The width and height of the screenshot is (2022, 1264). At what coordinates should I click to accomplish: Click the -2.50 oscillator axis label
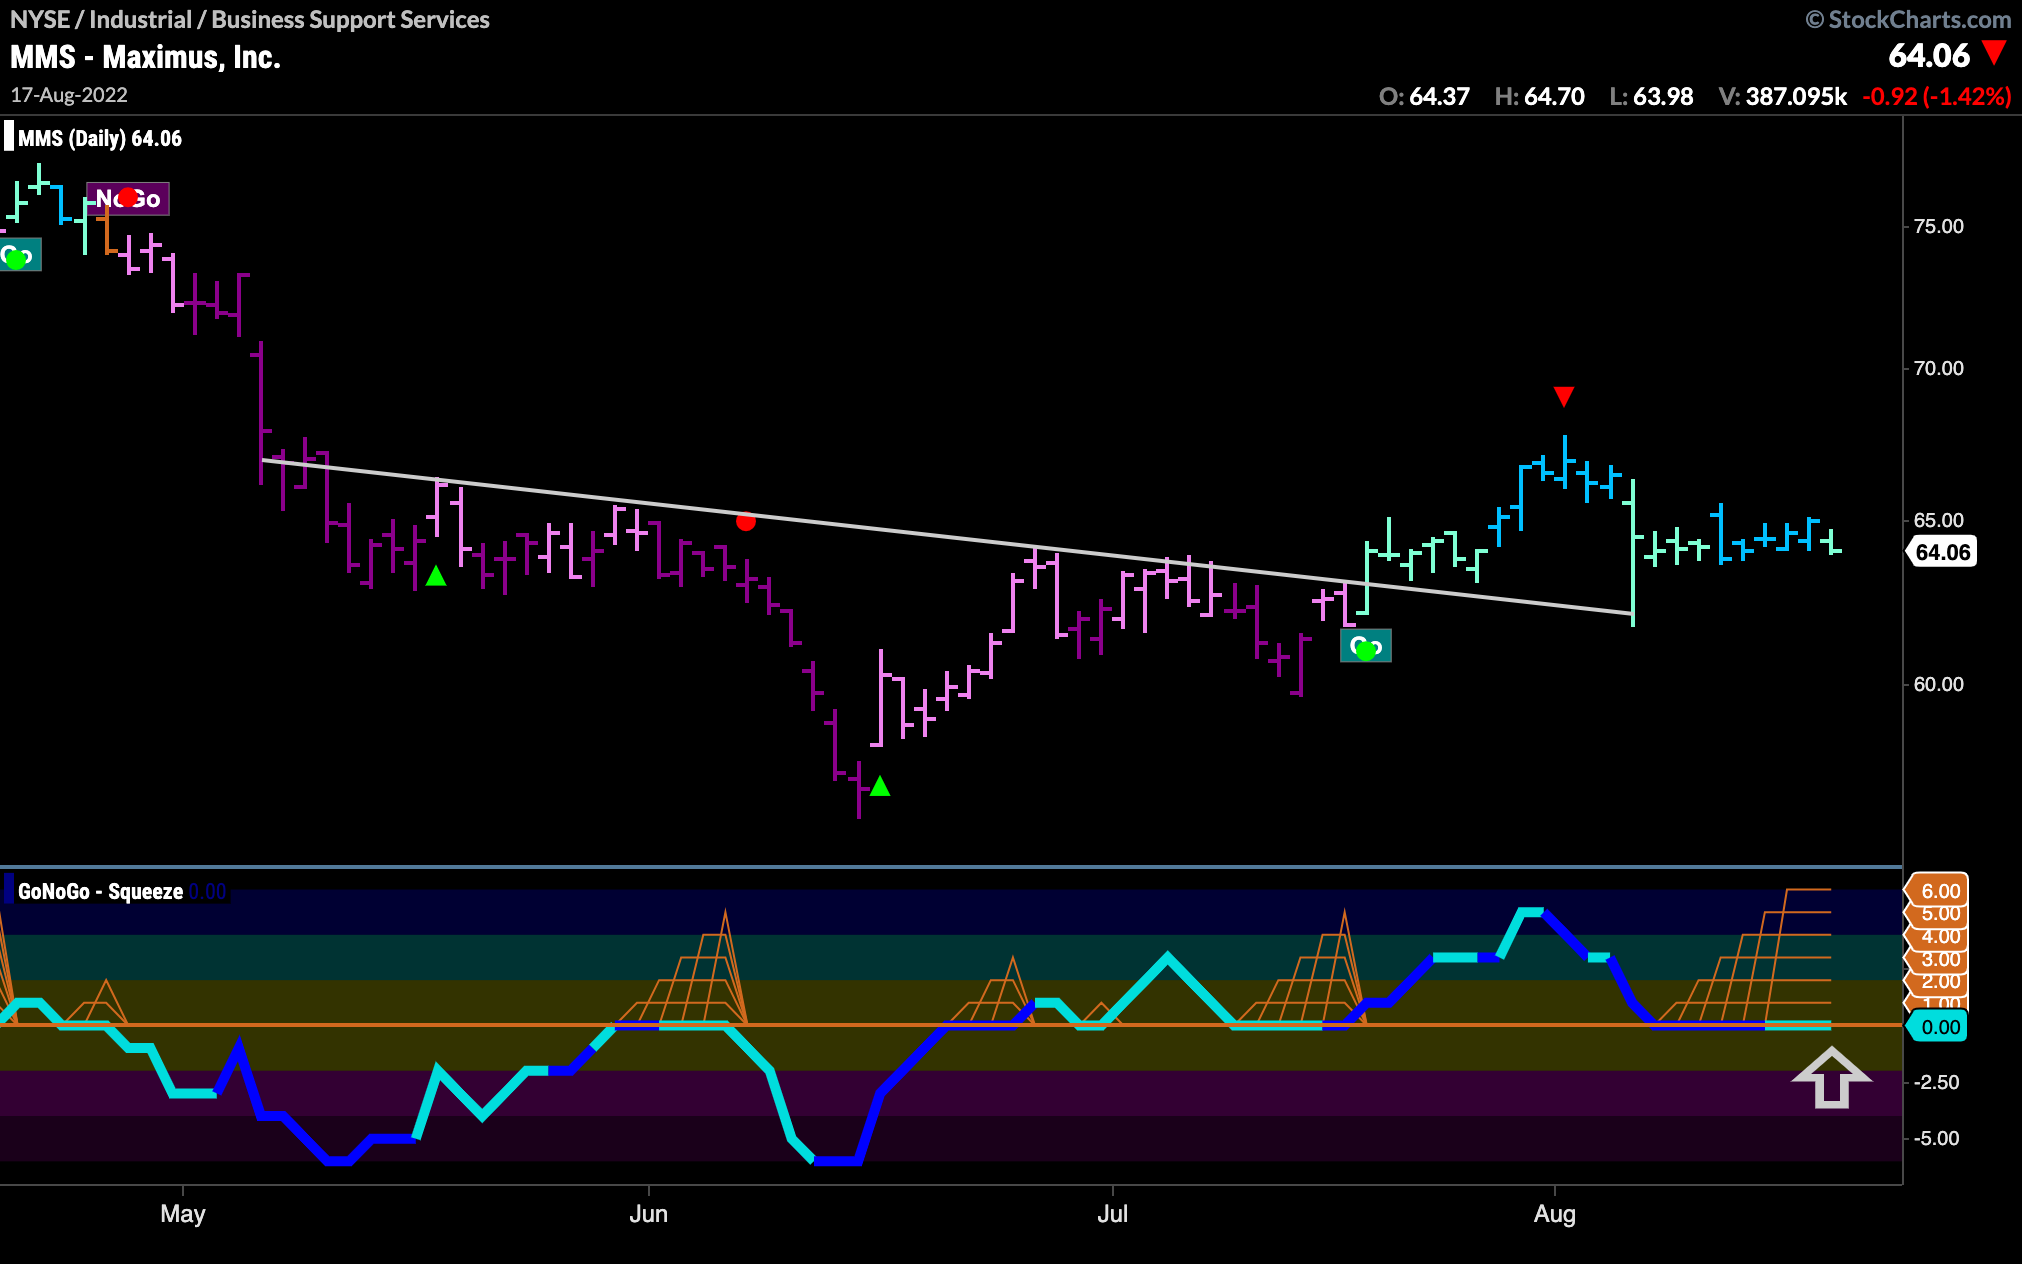(x=1936, y=1082)
